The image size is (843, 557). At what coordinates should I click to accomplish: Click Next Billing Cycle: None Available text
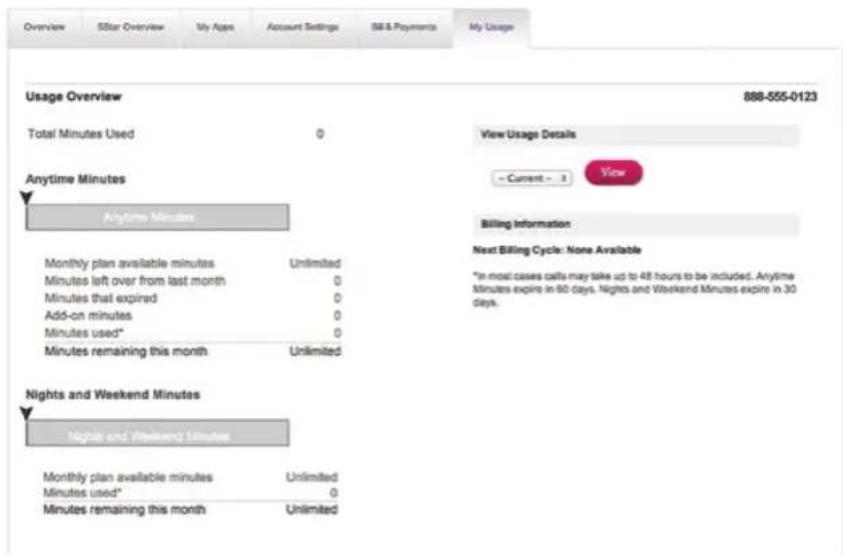[556, 250]
